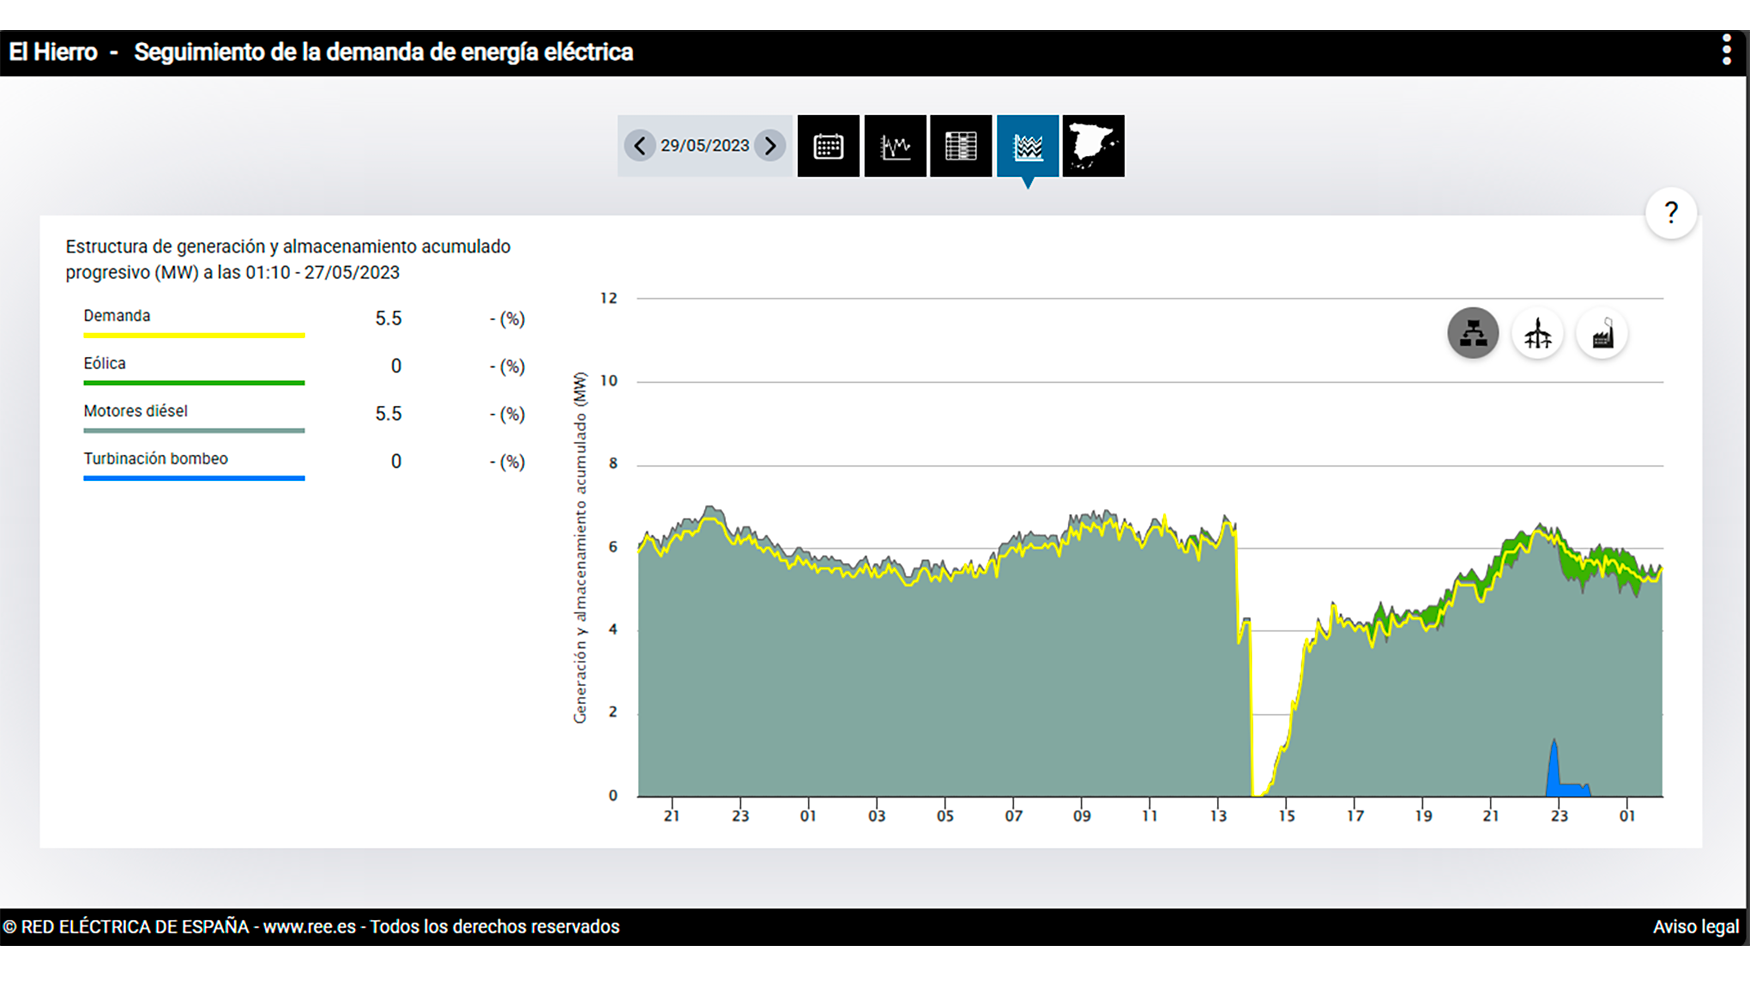Open the Spain map region selector
This screenshot has height=1000, width=1750.
tap(1093, 146)
